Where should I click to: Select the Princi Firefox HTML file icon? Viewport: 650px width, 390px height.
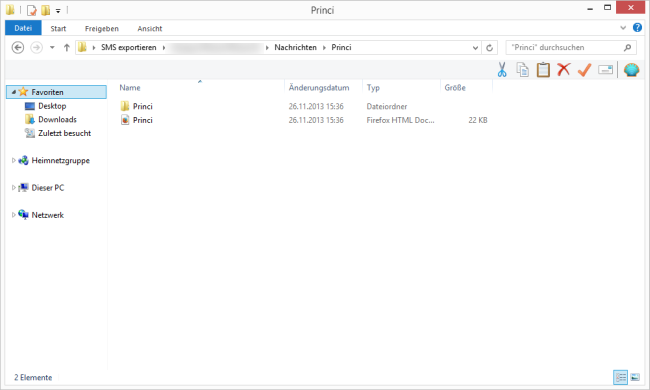125,120
